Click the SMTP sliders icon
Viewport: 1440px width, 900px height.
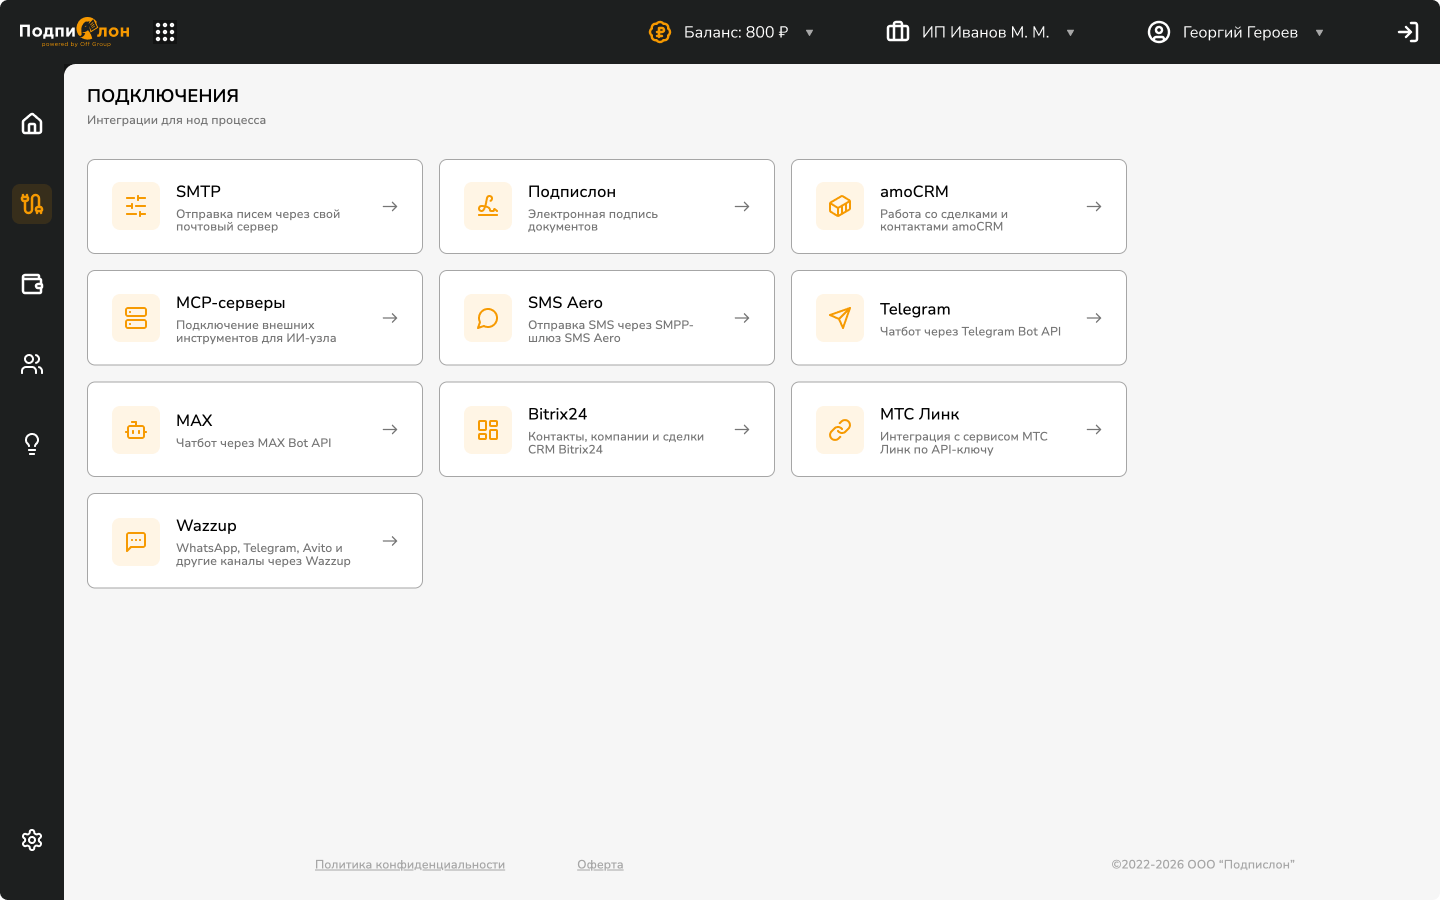pos(136,206)
